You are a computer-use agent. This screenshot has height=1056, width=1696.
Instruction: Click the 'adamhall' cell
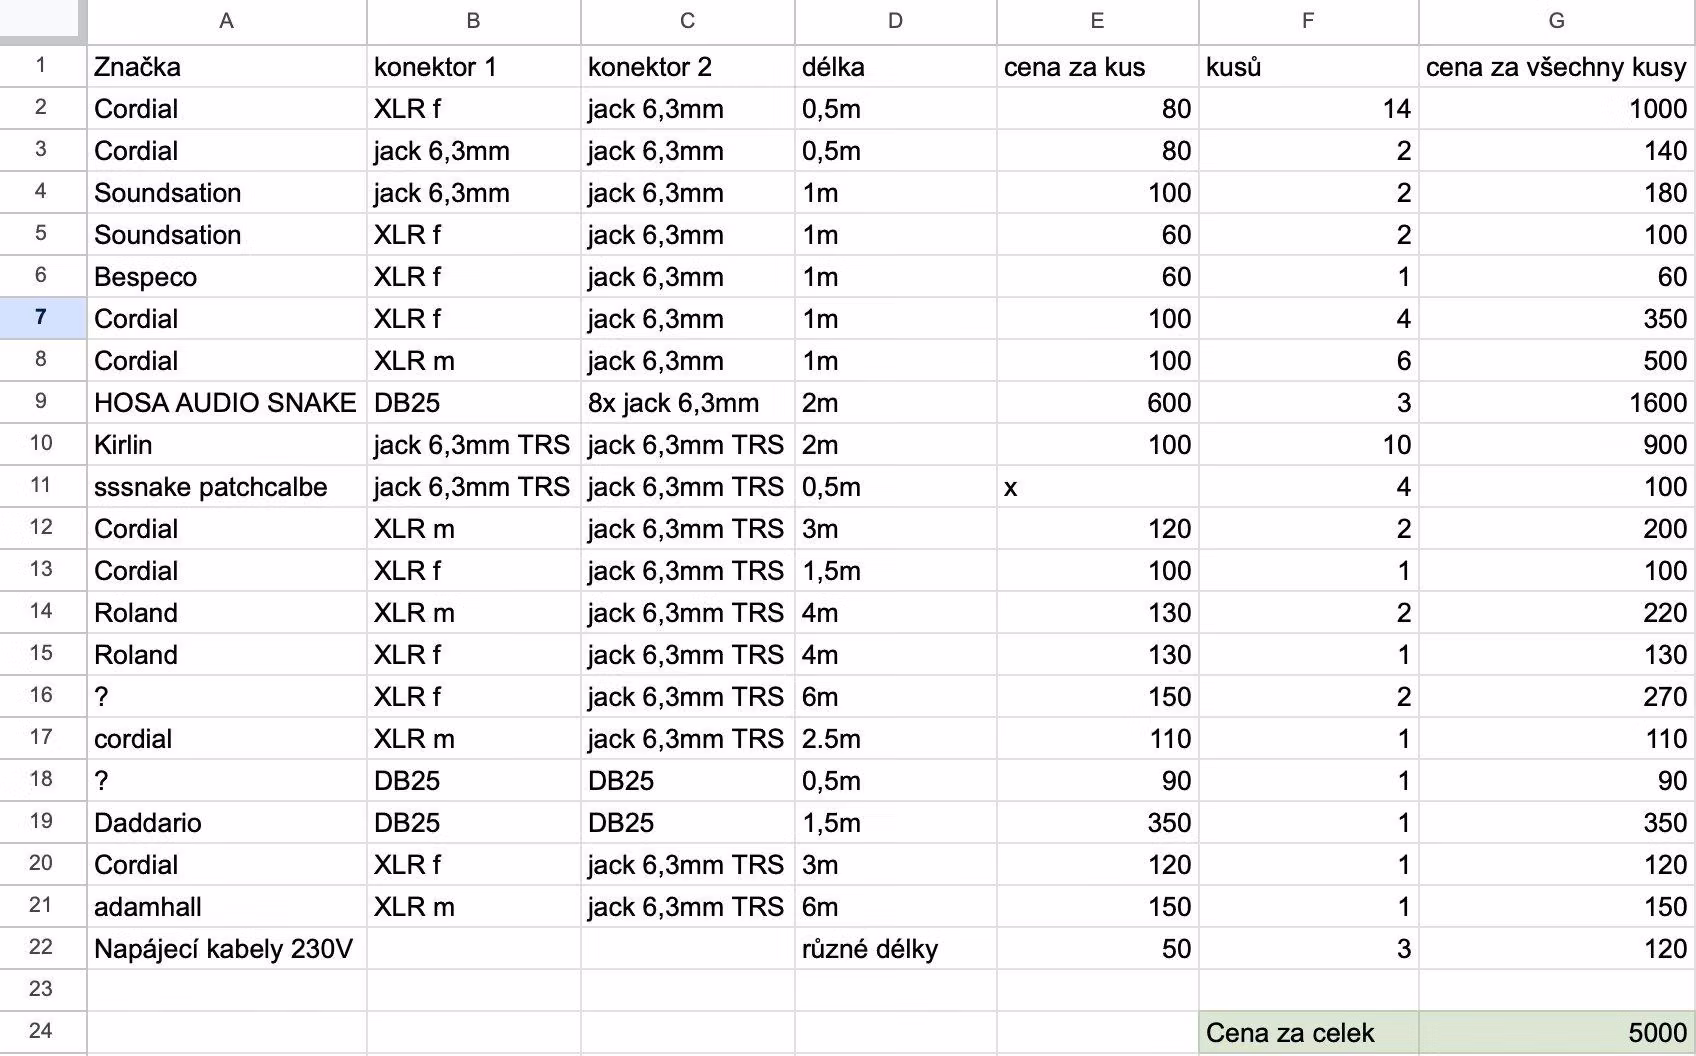(227, 906)
